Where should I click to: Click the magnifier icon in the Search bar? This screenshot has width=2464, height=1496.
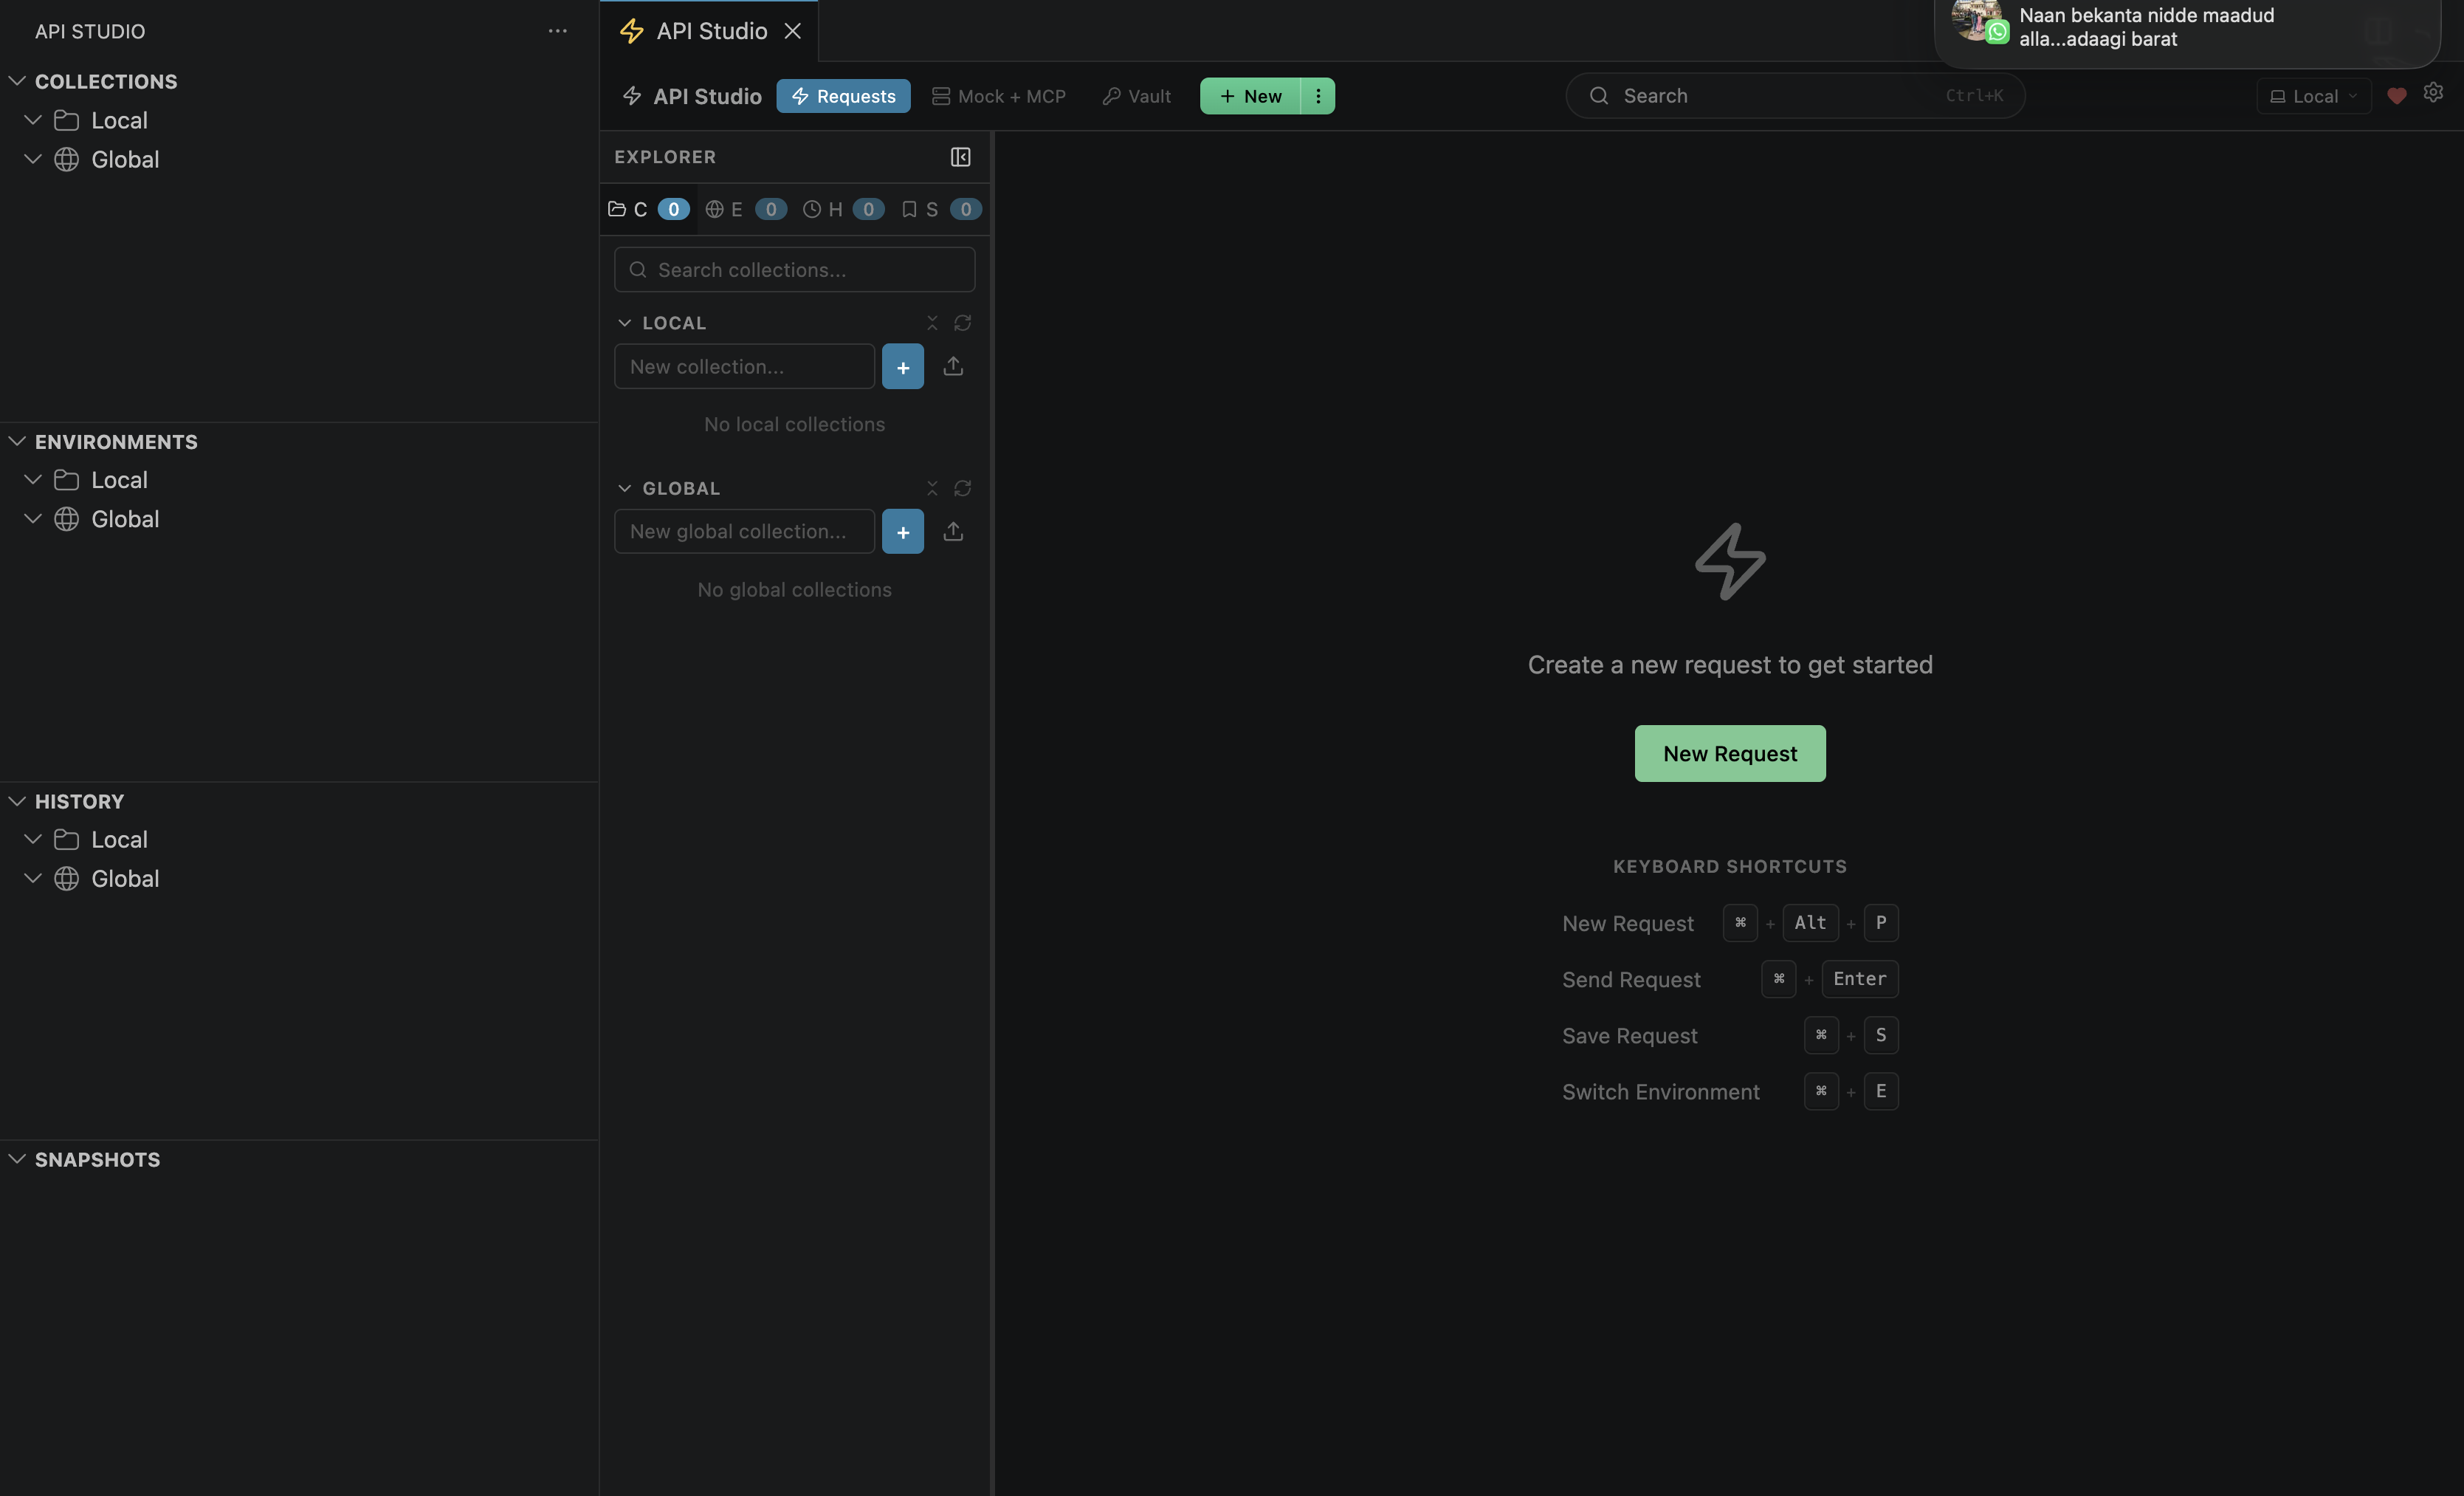pos(1599,96)
